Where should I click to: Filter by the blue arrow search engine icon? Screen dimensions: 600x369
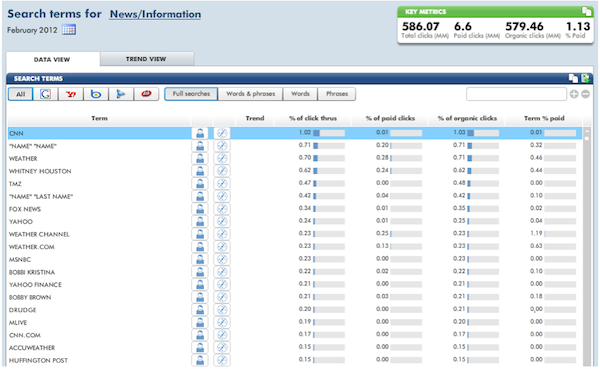[x=121, y=94]
